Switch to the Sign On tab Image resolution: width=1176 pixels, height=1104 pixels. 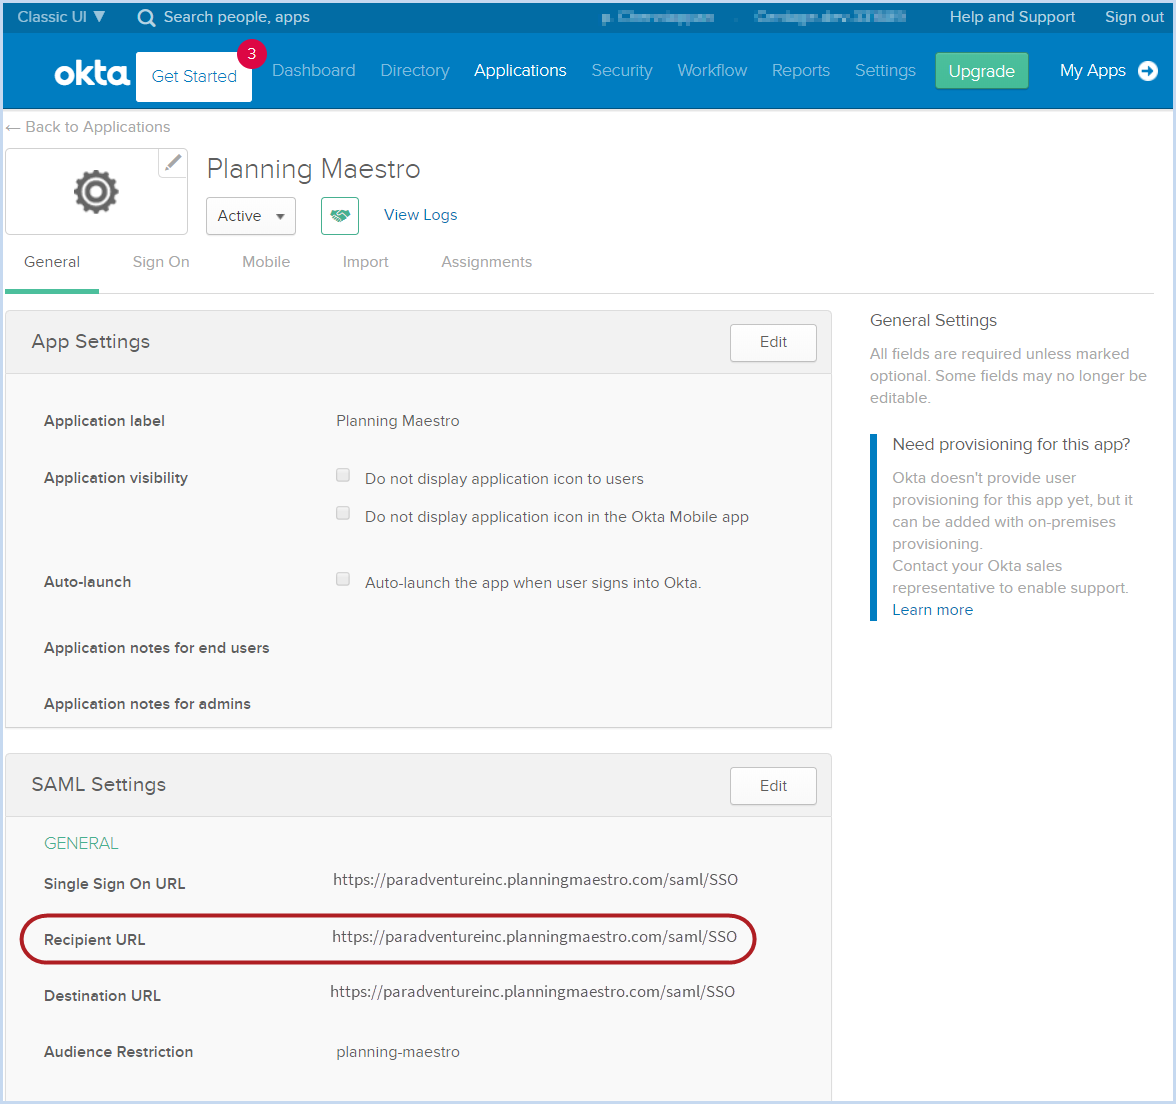pos(161,262)
